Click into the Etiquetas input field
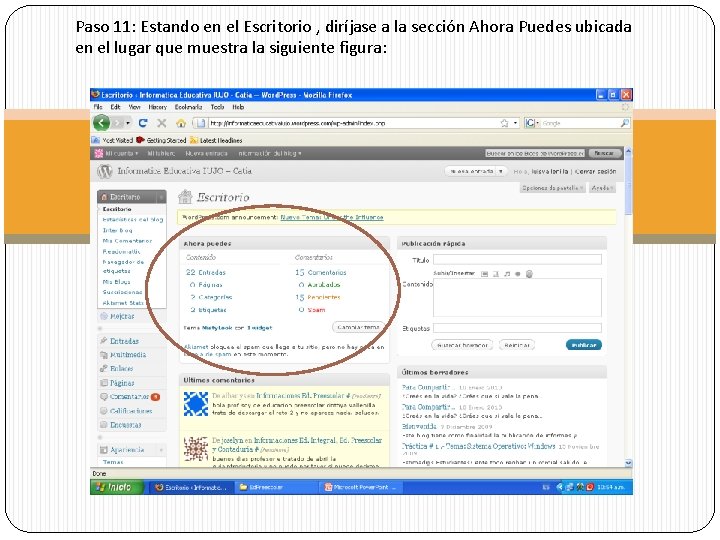This screenshot has width=720, height=540. pyautogui.click(x=517, y=328)
